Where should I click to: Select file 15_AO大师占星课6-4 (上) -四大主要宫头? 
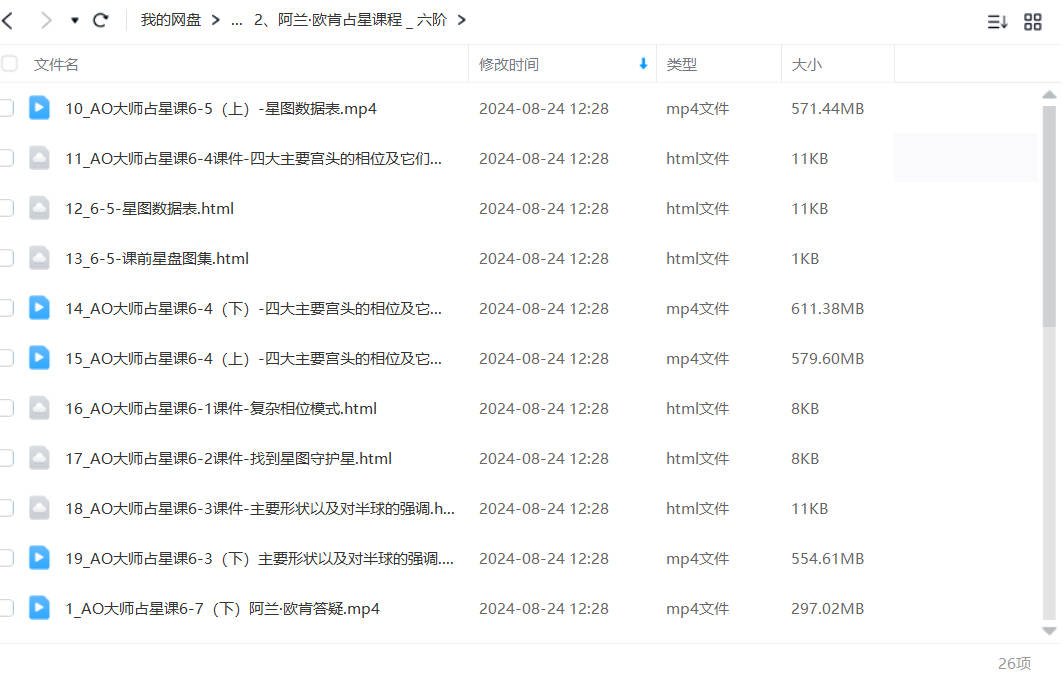254,358
